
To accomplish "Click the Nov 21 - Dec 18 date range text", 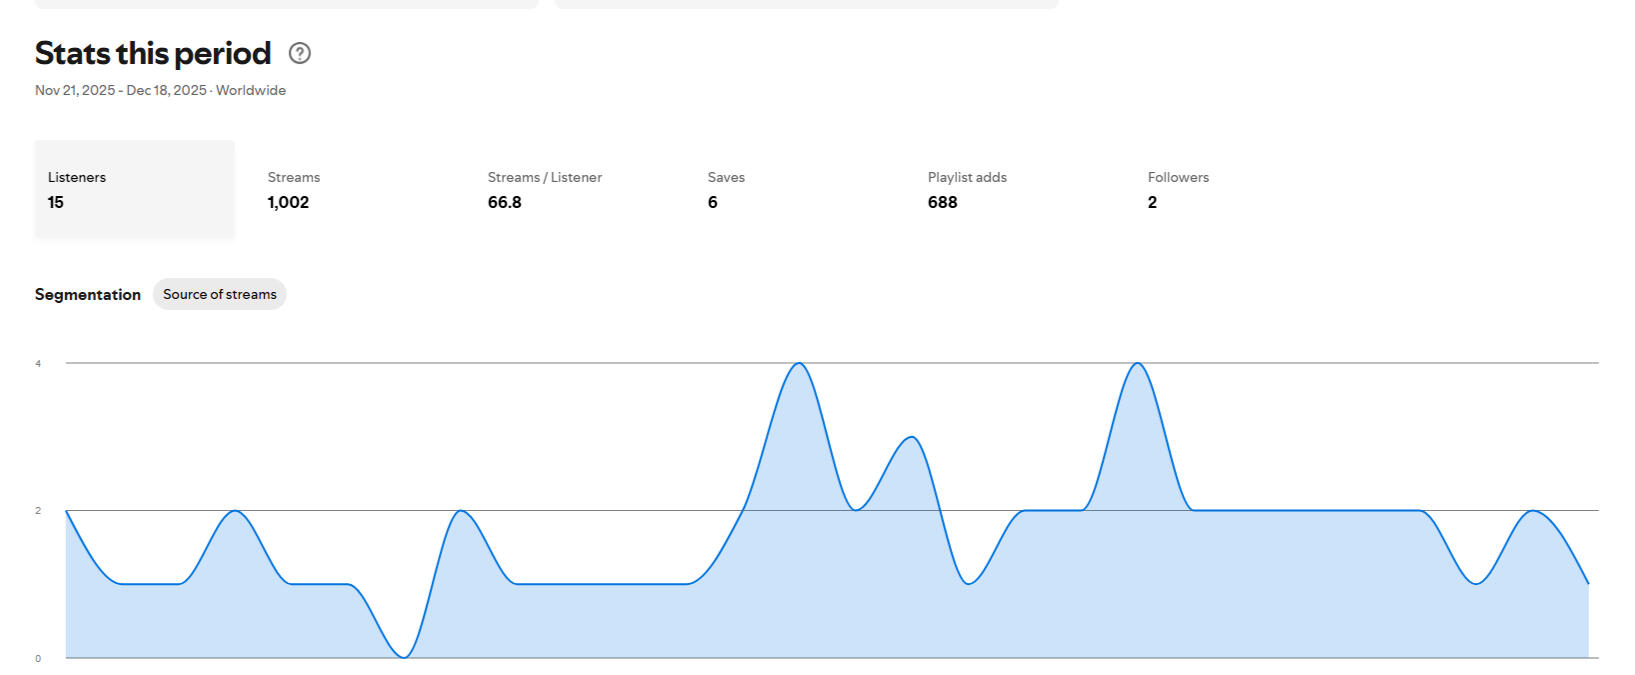I will [x=160, y=90].
